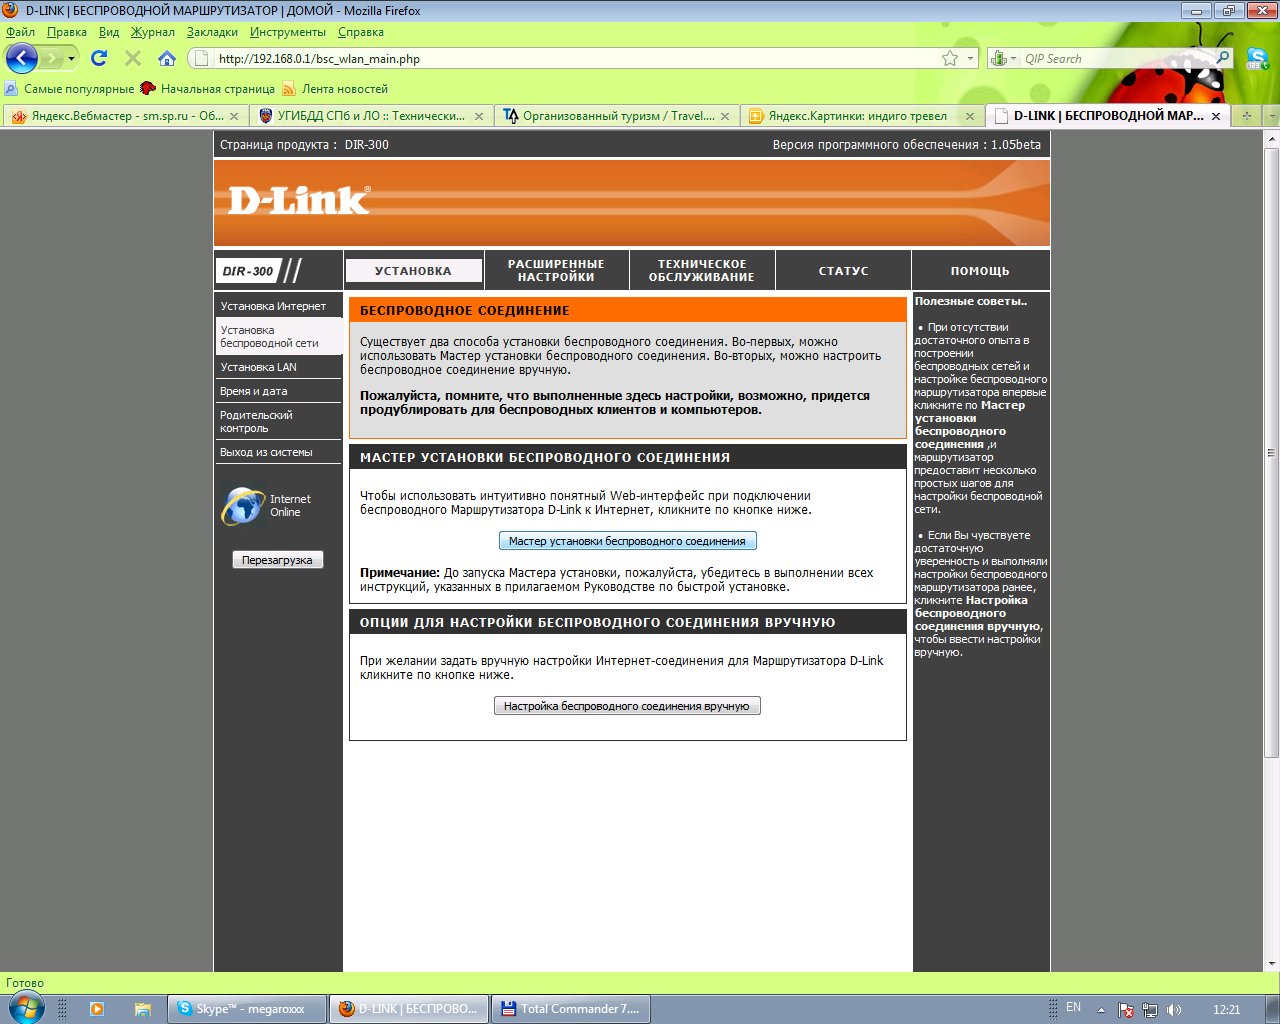Open the ТЕХНИЧЕСКОЕ ОБСЛУЖИВАНИЕ router tab

(702, 271)
